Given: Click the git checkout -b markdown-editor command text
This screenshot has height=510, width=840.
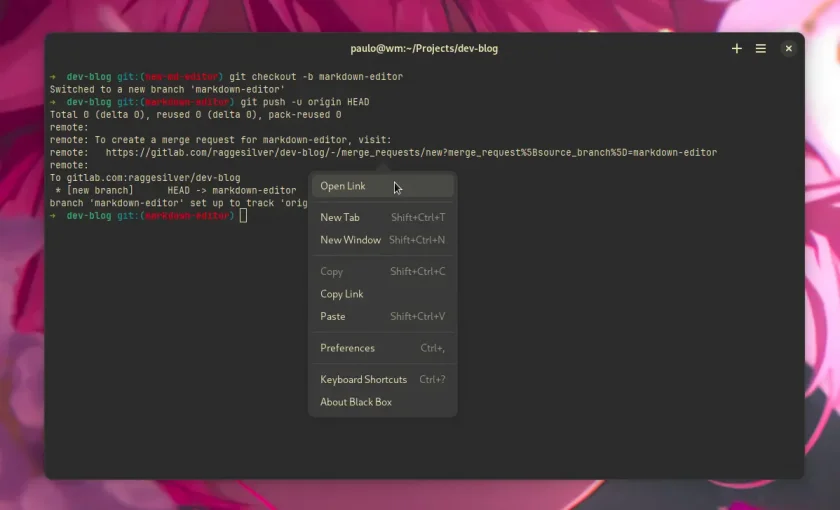Looking at the screenshot, I should coord(316,77).
